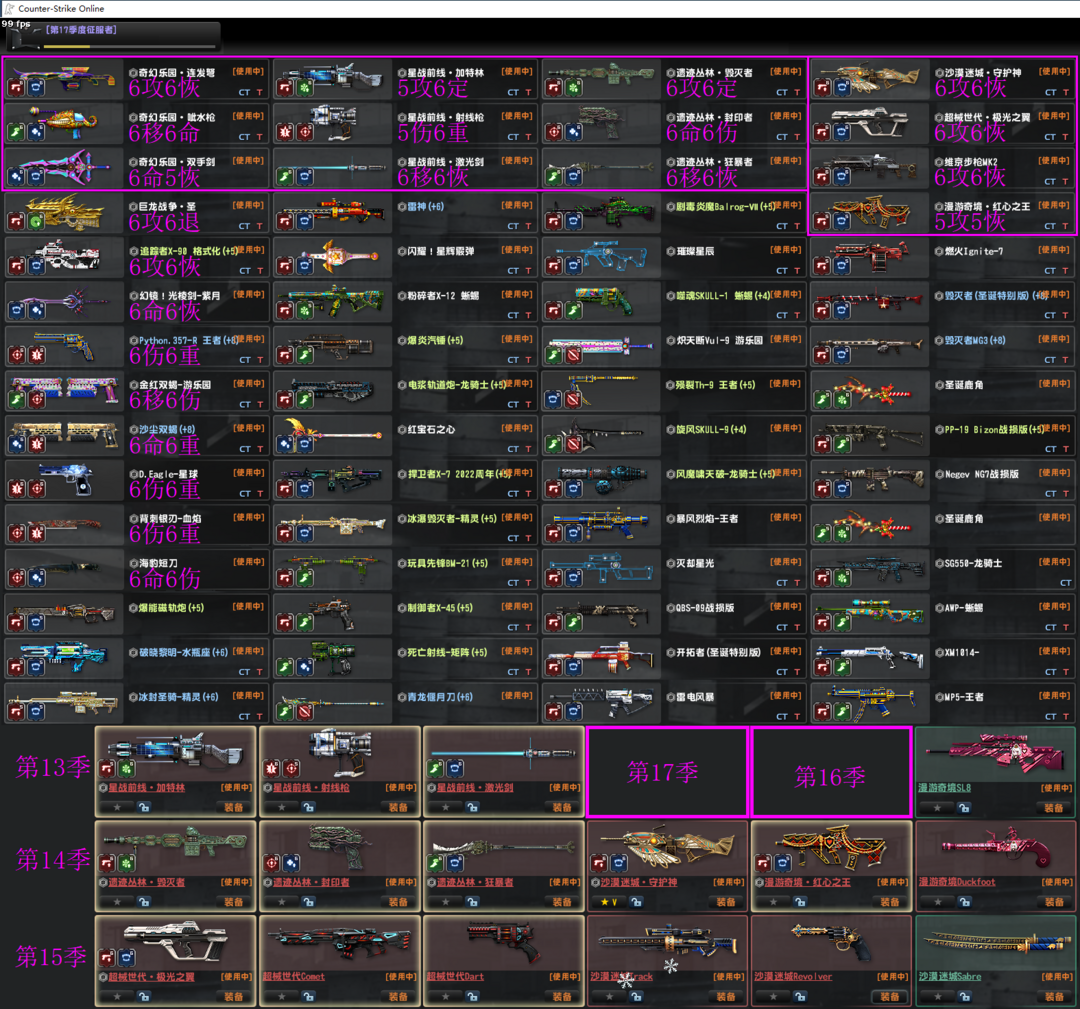
Task: Click the Negev NG7战损版 weapon name
Action: 982,475
